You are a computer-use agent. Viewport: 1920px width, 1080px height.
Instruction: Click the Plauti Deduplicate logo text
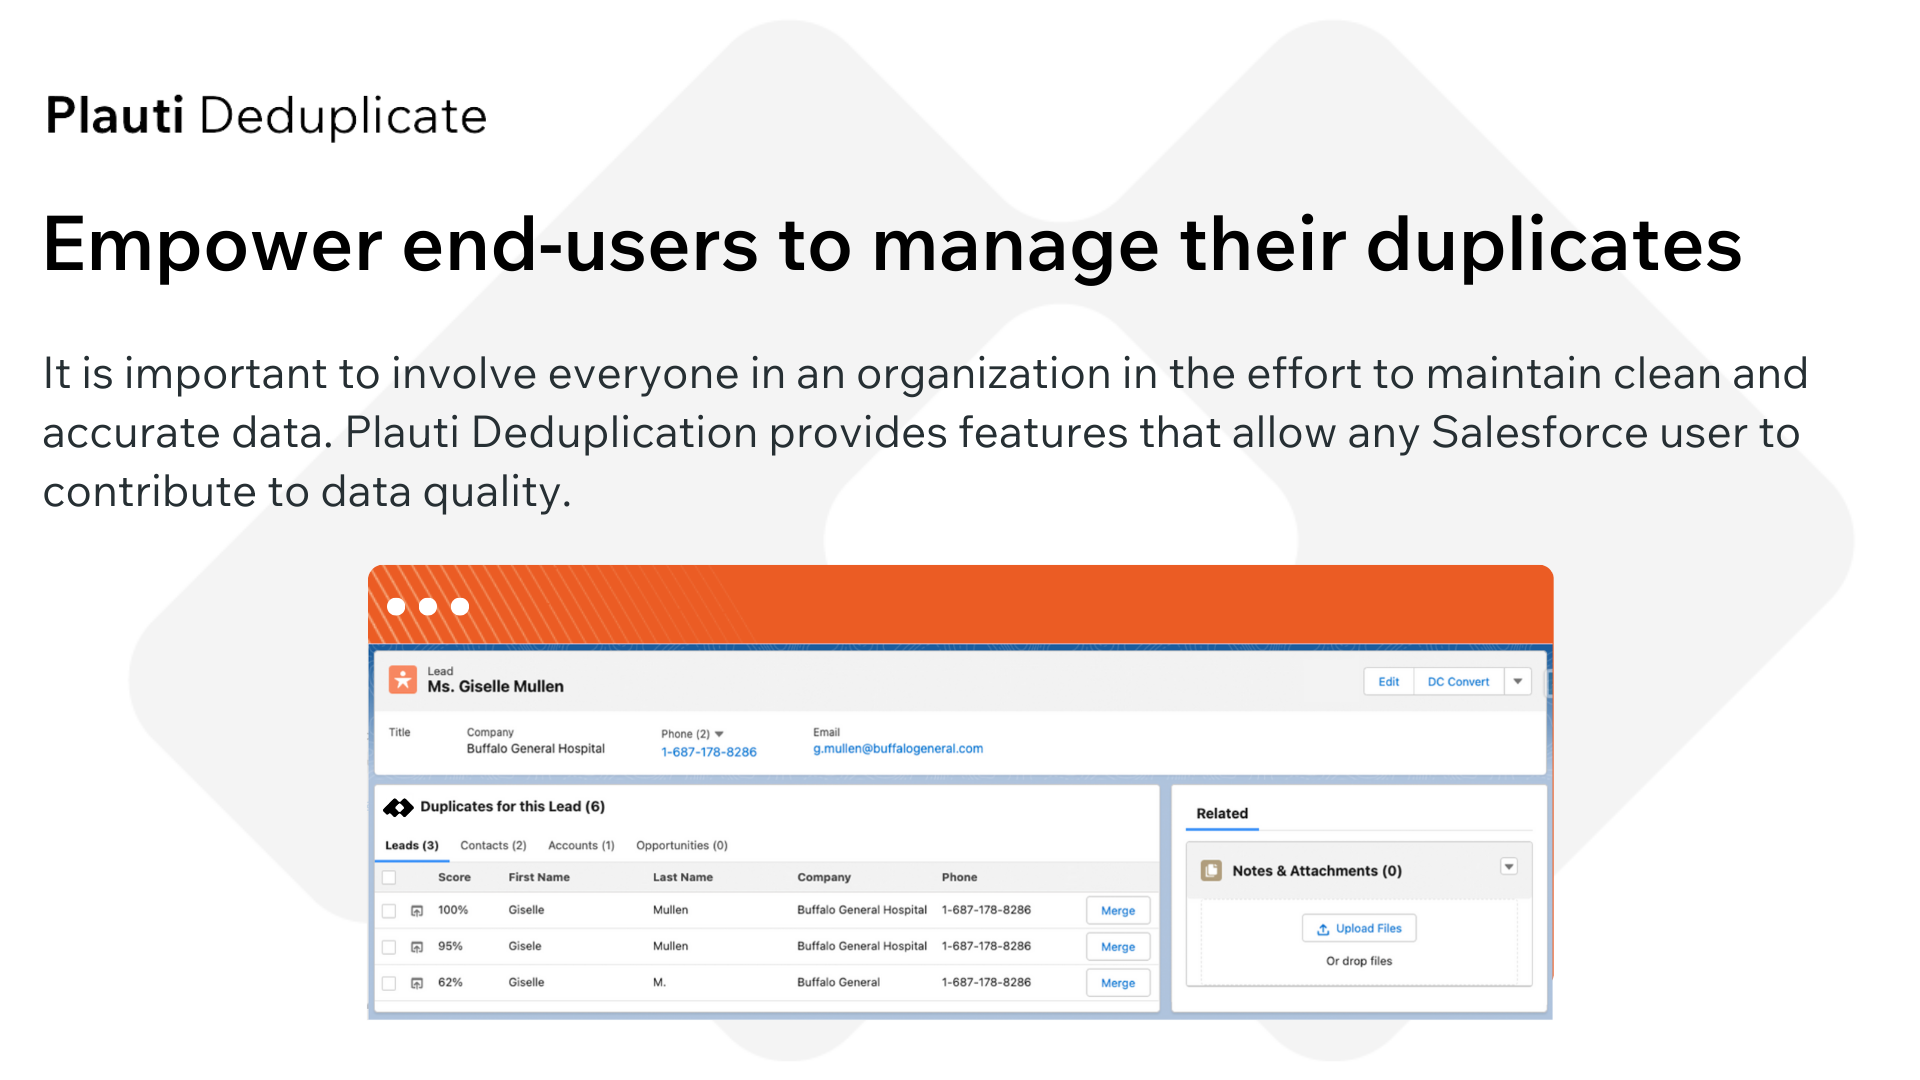pyautogui.click(x=266, y=117)
